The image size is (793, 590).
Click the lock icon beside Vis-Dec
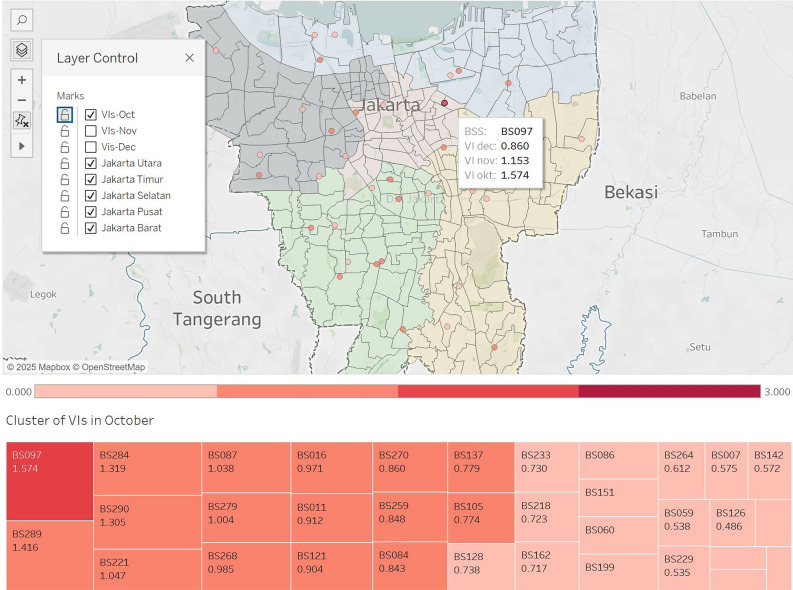(x=65, y=147)
